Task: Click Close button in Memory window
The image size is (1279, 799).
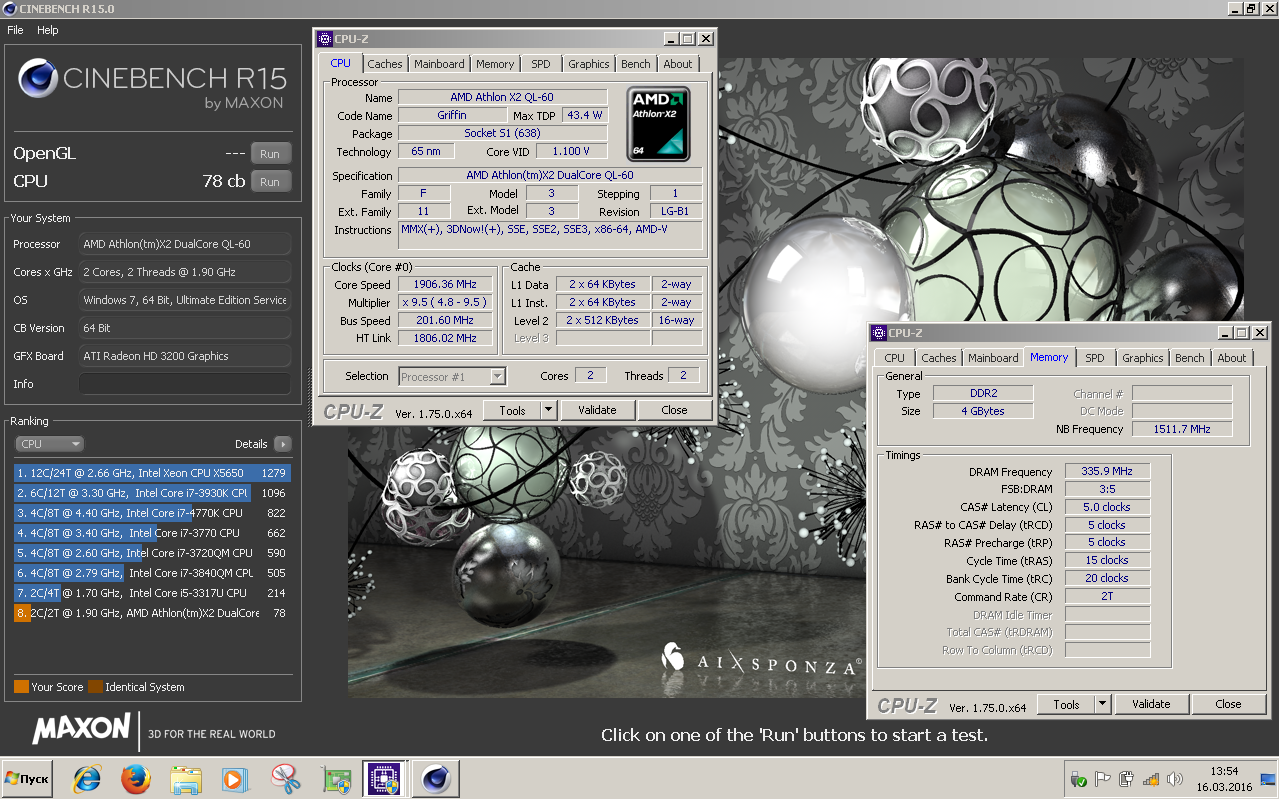Action: (x=1229, y=704)
